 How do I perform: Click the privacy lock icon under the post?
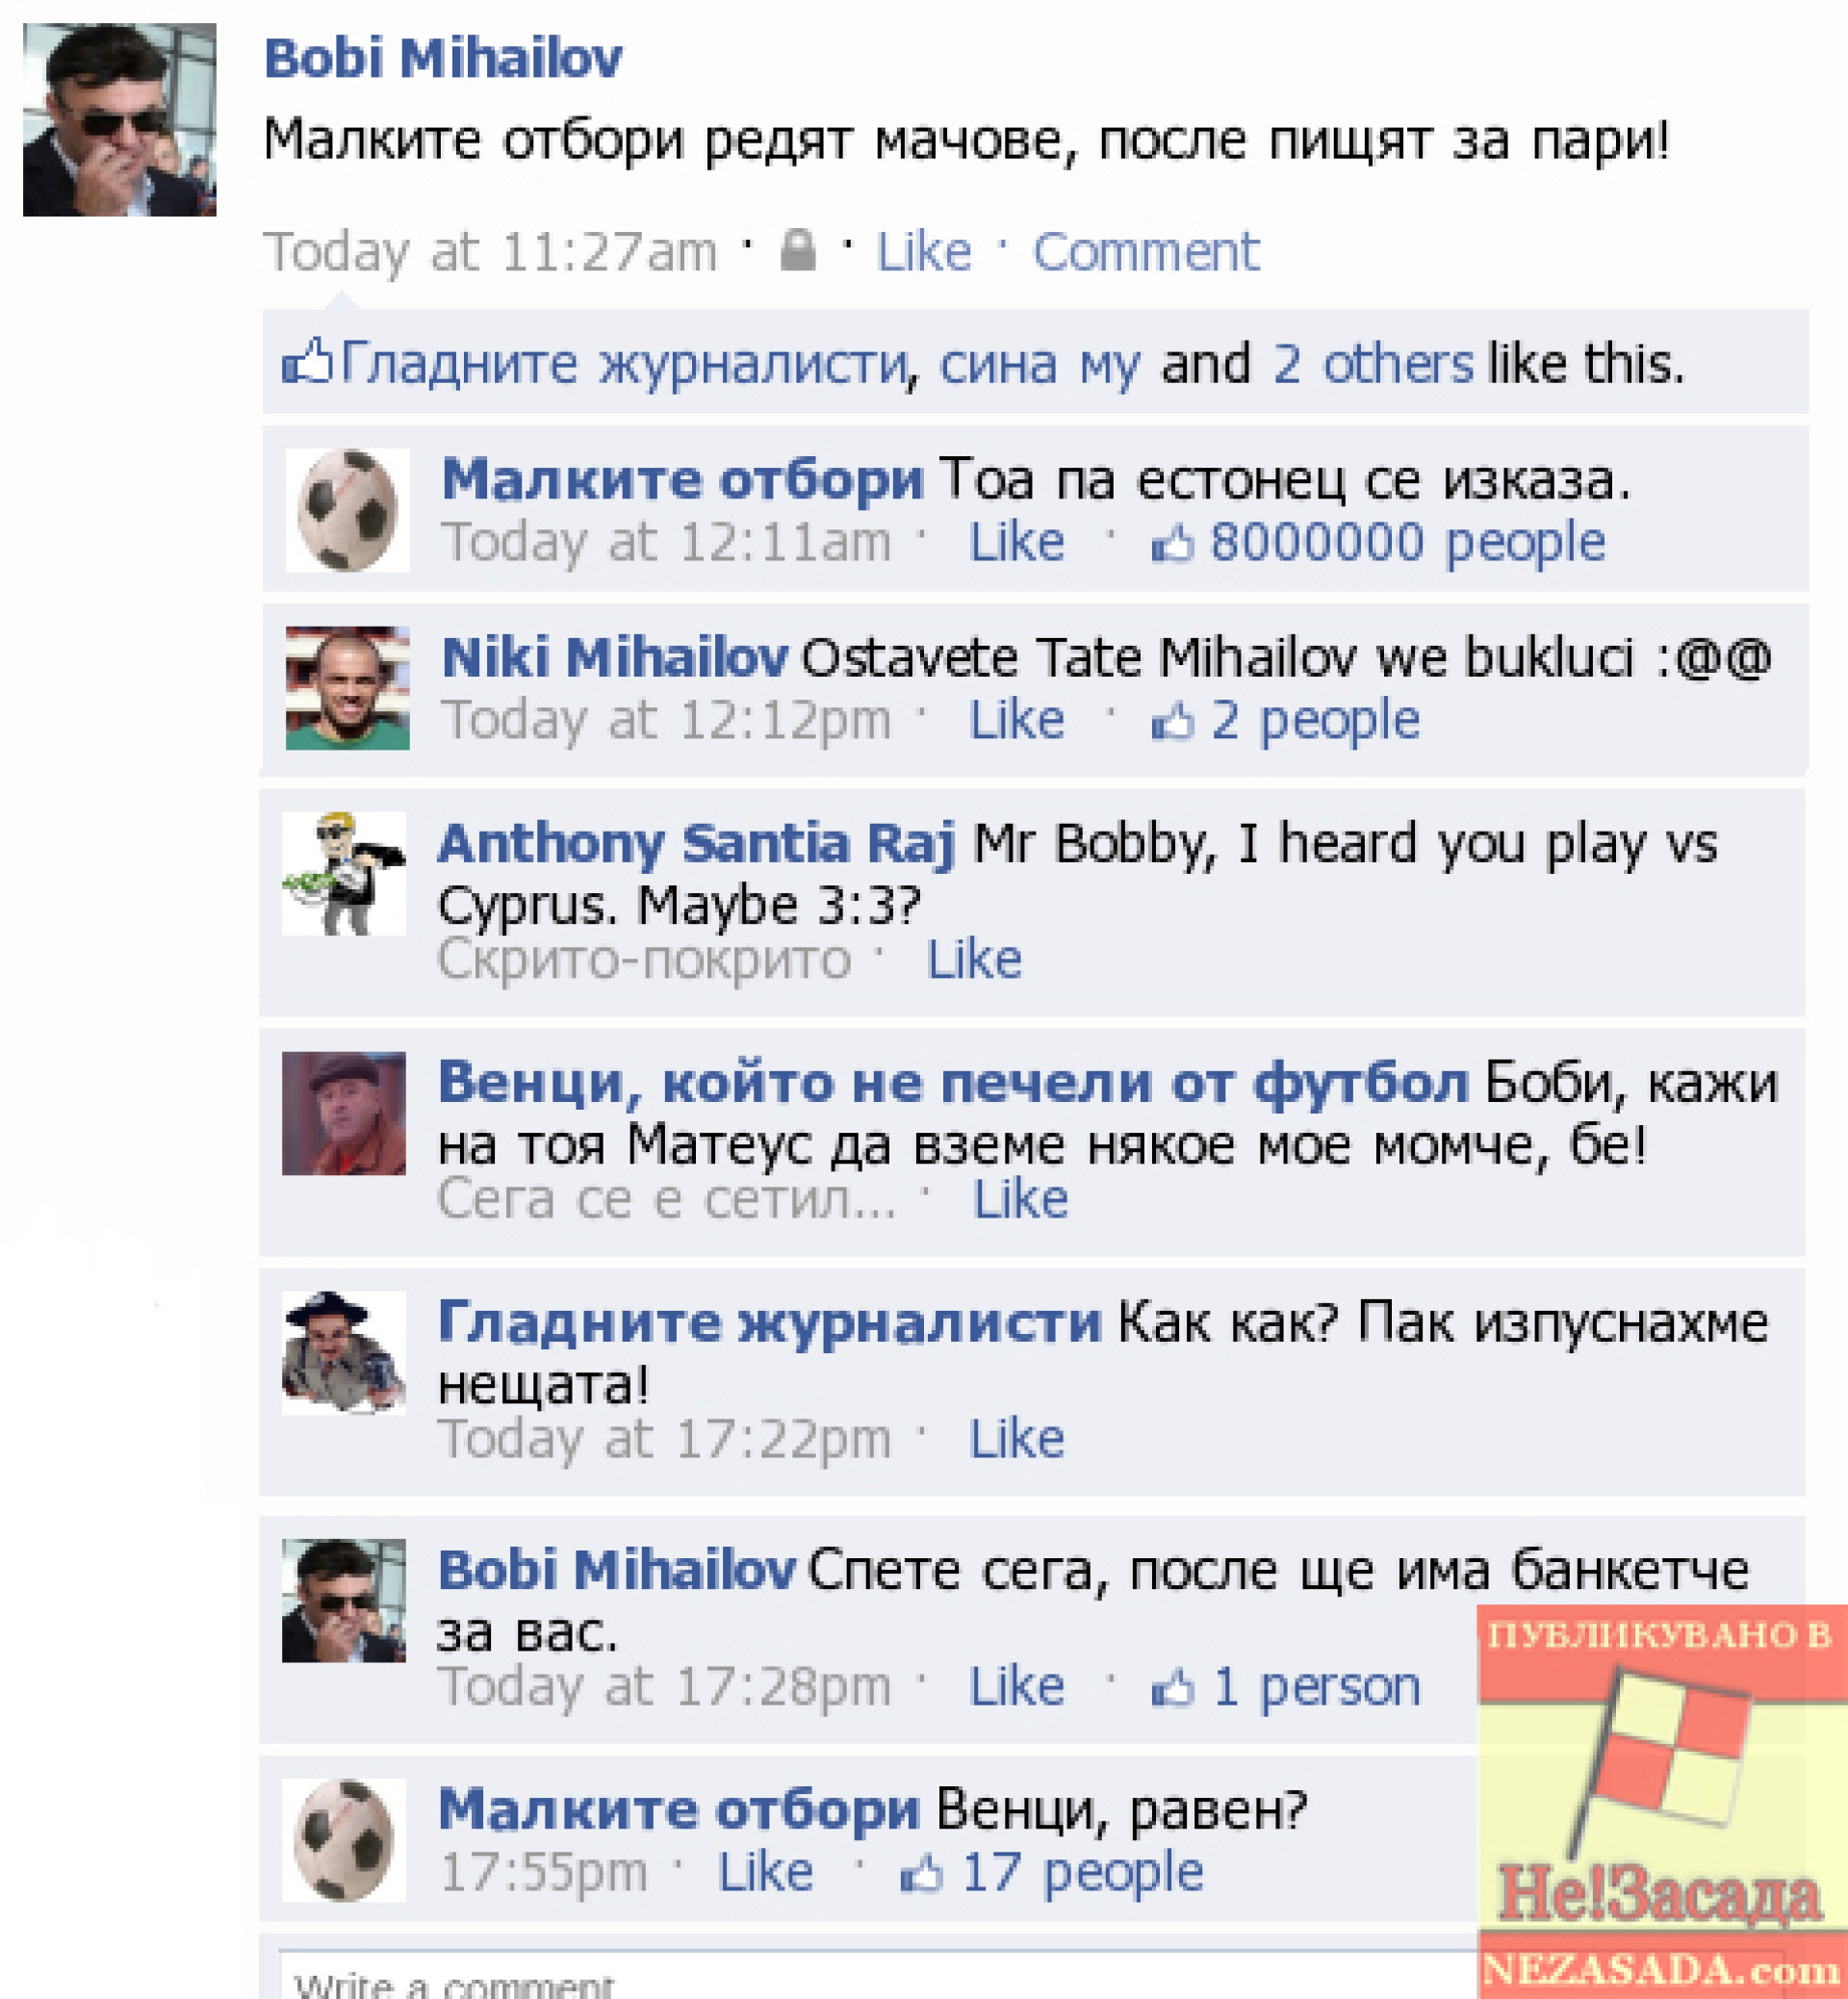798,250
